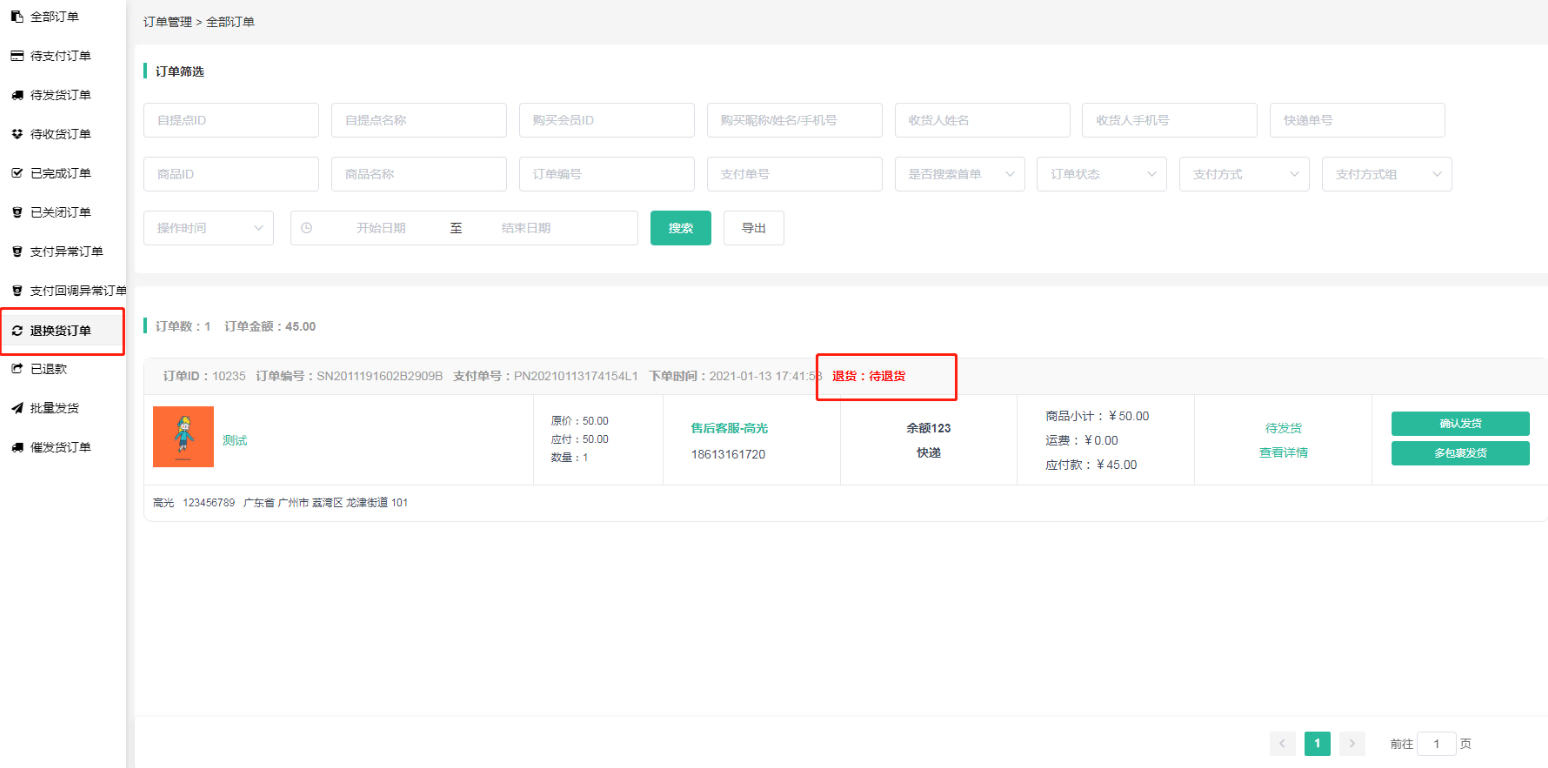Viewport: 1548px width, 768px height.
Task: Open the 支付方式 dropdown
Action: tap(1244, 174)
